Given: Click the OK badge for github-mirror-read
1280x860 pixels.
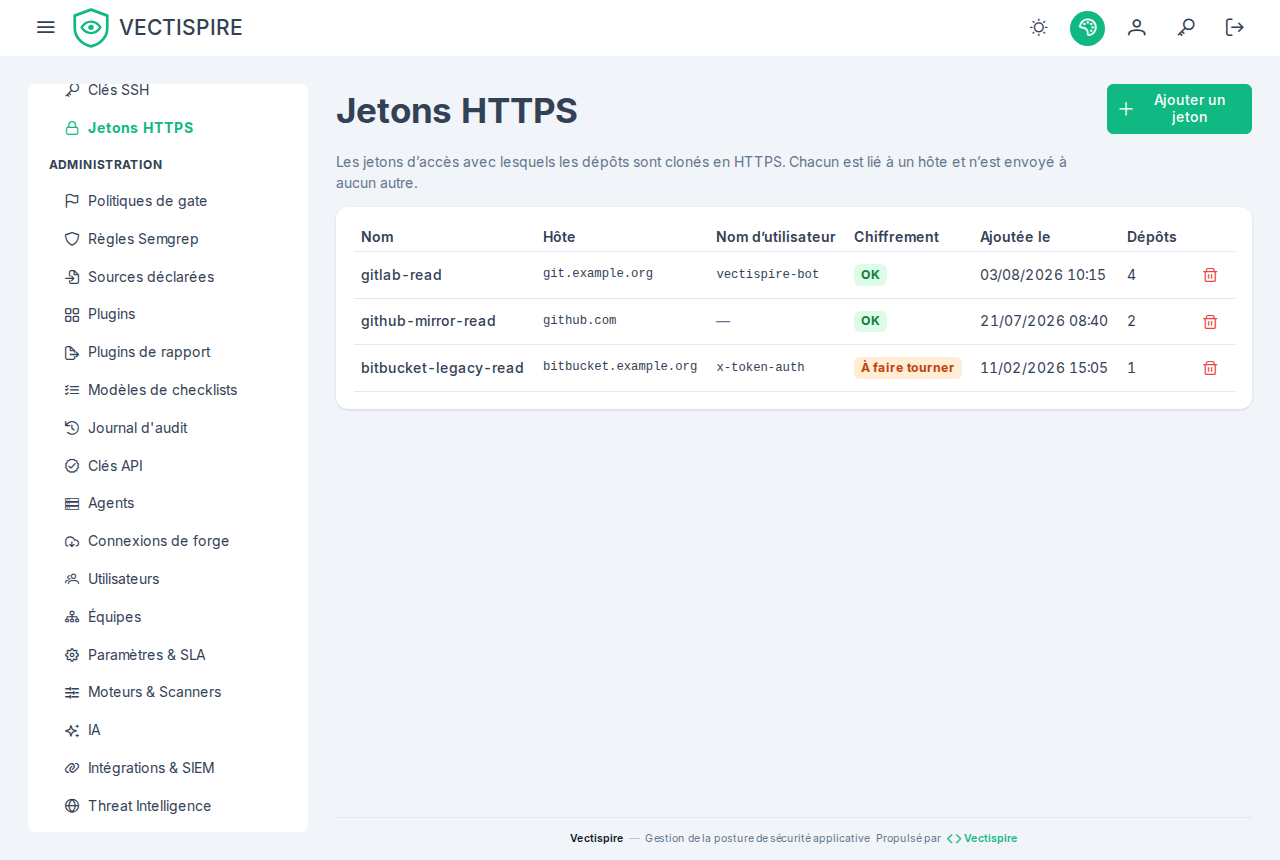Looking at the screenshot, I should (x=870, y=321).
